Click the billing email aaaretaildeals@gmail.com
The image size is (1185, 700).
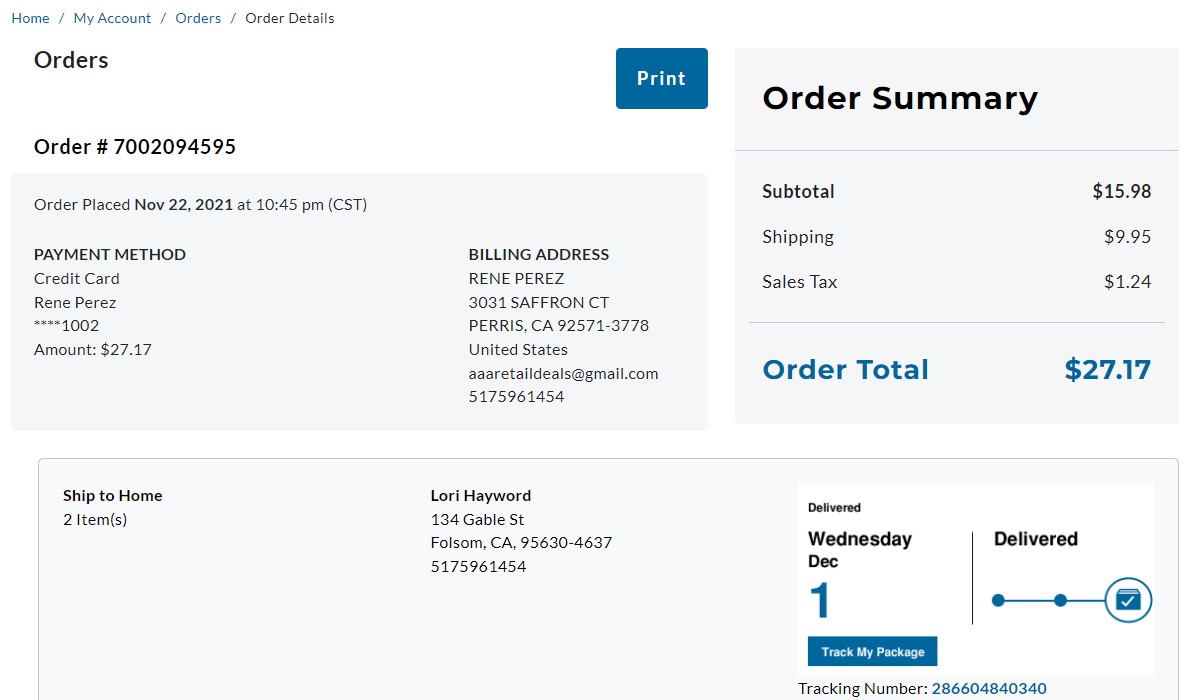pos(563,373)
